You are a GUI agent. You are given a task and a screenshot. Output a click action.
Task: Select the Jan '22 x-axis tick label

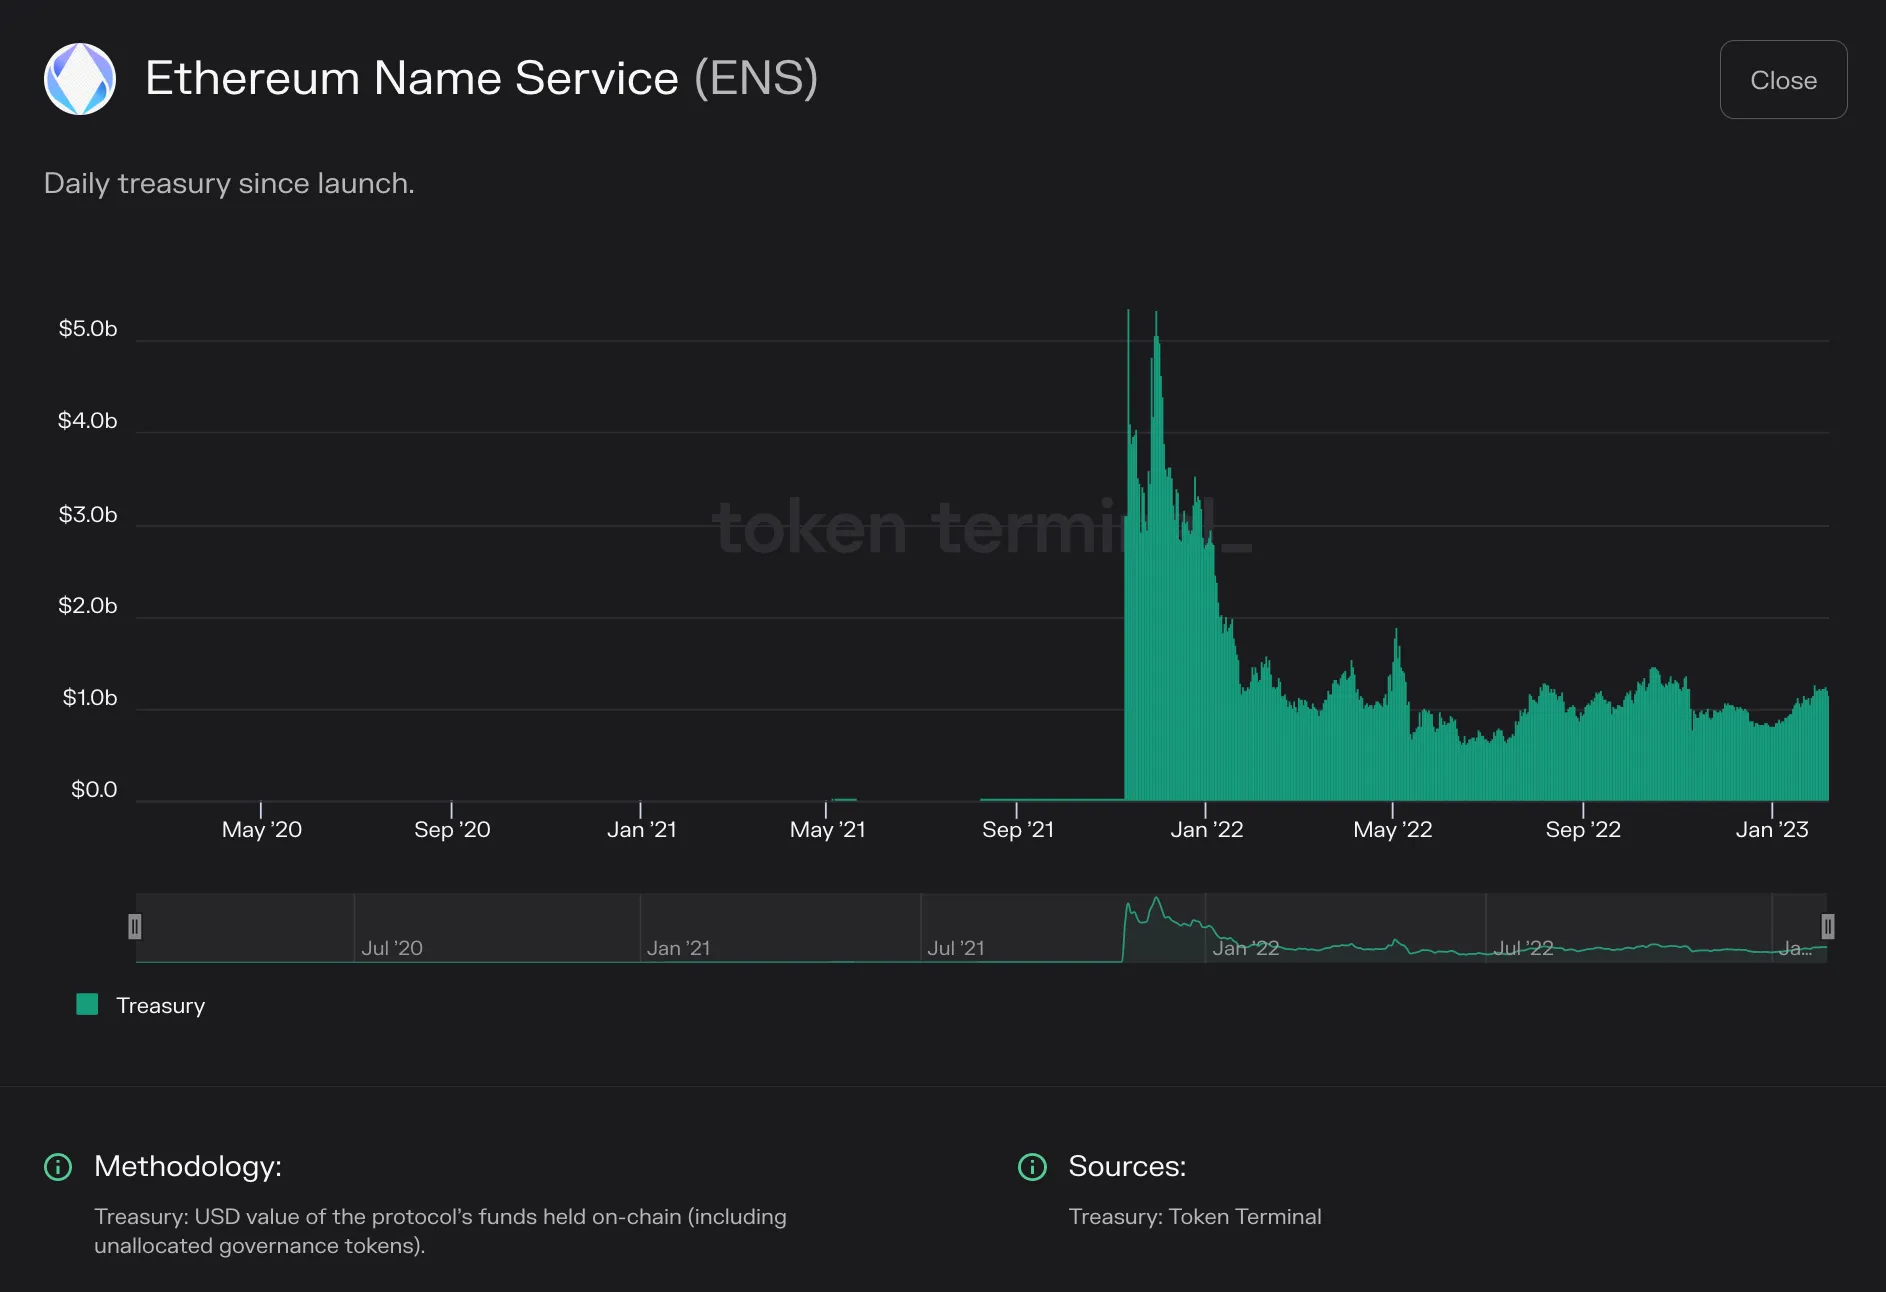(1207, 830)
